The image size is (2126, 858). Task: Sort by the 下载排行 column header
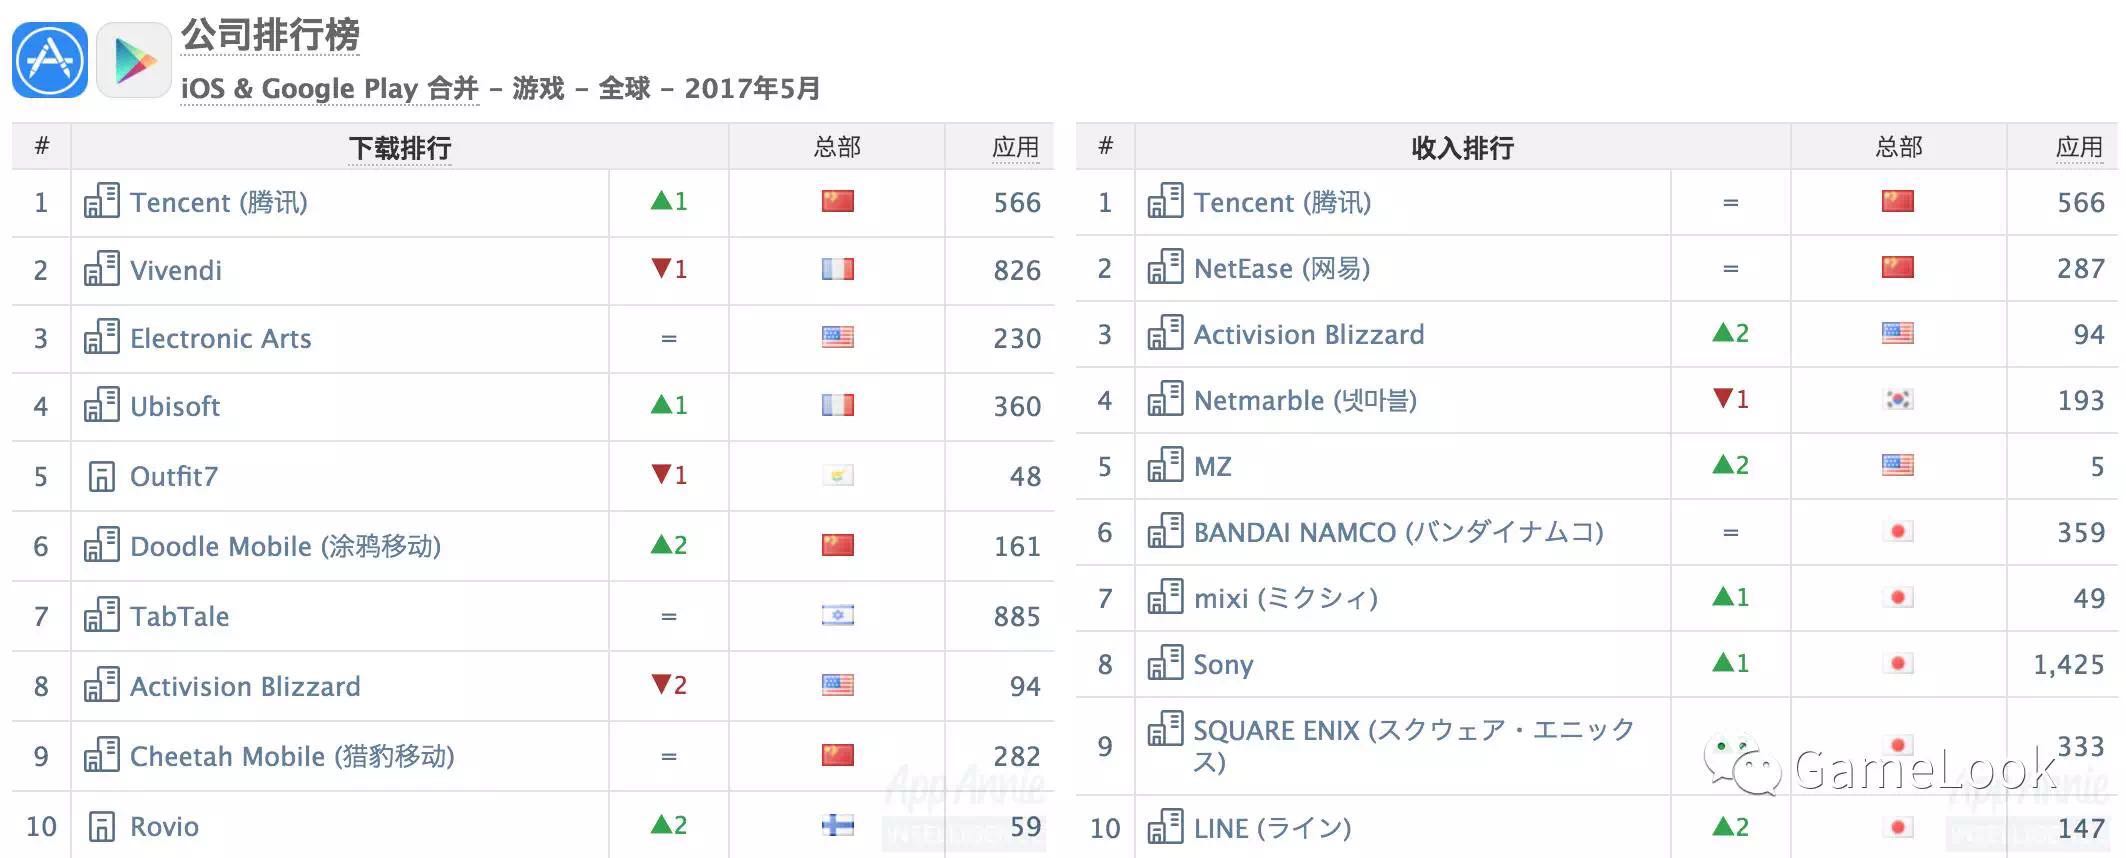[x=400, y=148]
